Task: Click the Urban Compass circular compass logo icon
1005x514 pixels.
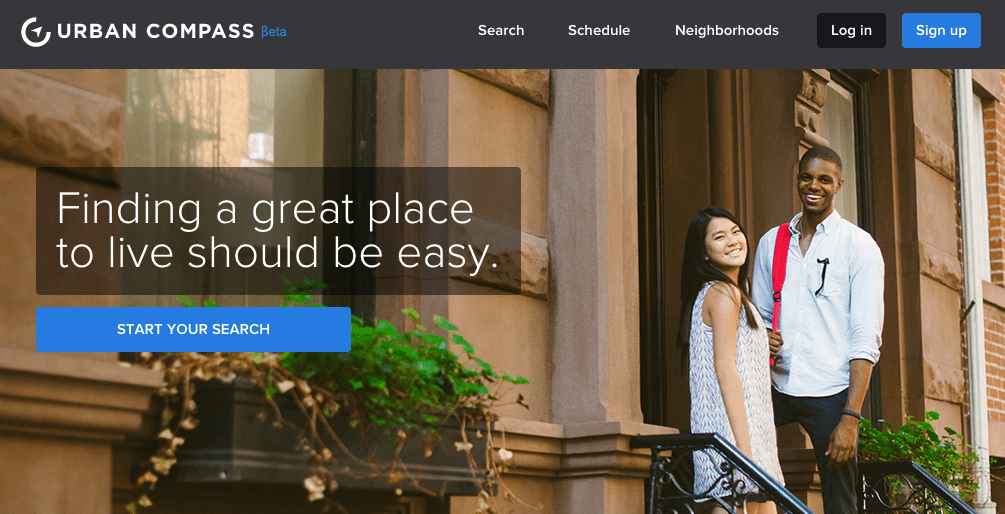Action: [36, 31]
